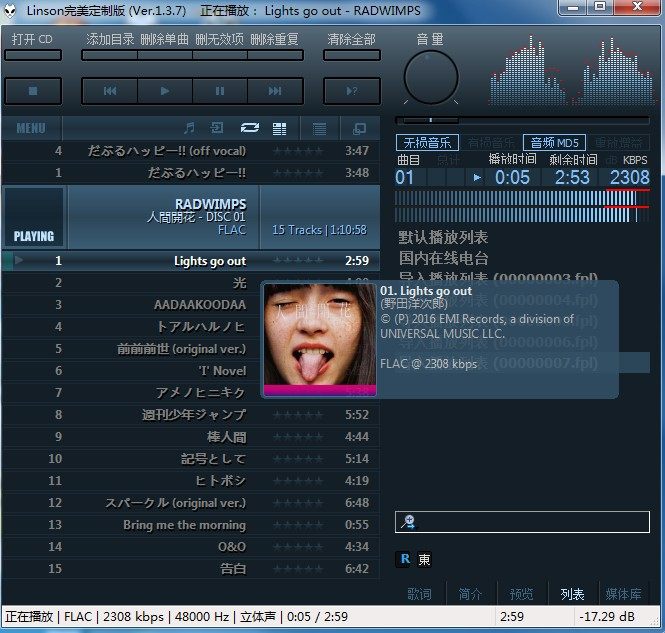The height and width of the screenshot is (633, 665).
Task: Click the seek bar below the spectrum
Action: coord(522,120)
